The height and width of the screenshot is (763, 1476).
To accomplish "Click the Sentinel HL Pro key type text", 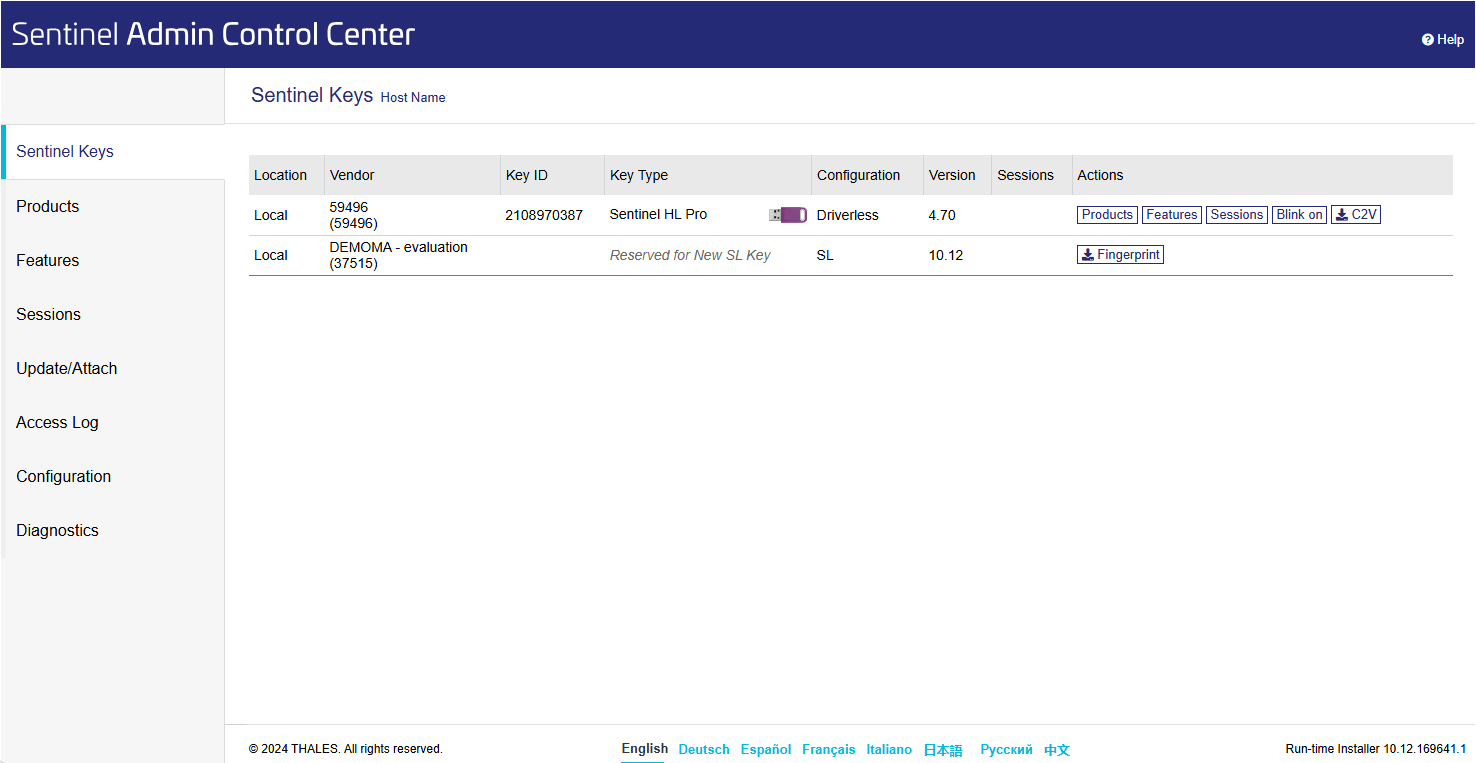I will click(658, 214).
